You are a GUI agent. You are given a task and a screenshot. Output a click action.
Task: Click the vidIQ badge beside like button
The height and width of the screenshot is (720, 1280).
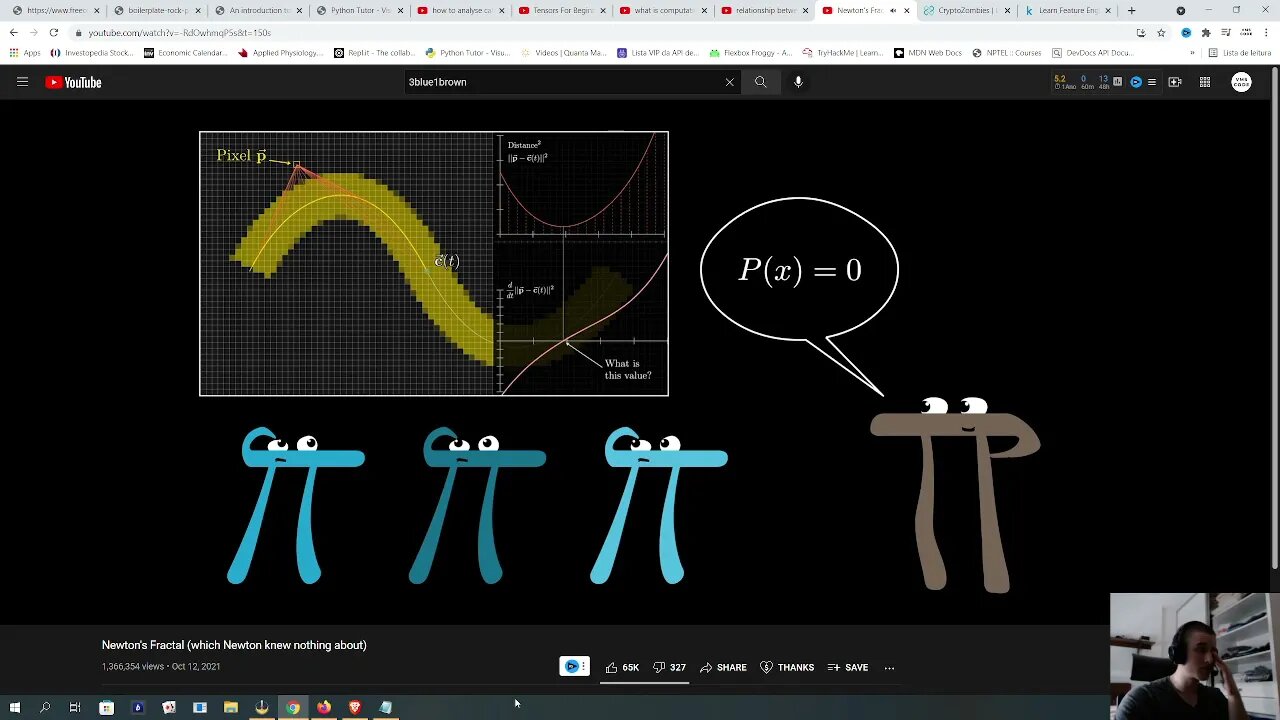[574, 667]
